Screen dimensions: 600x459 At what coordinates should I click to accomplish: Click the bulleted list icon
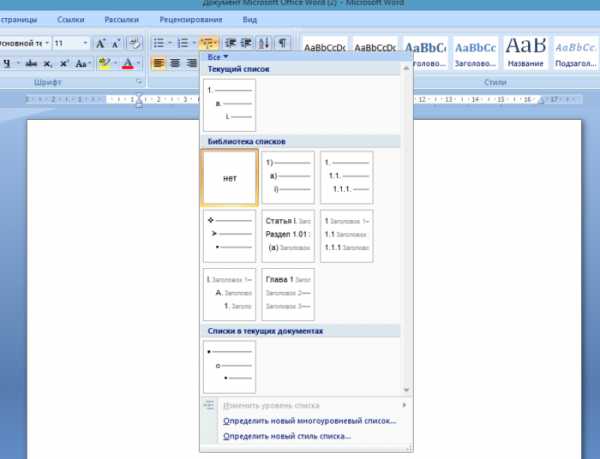(158, 43)
